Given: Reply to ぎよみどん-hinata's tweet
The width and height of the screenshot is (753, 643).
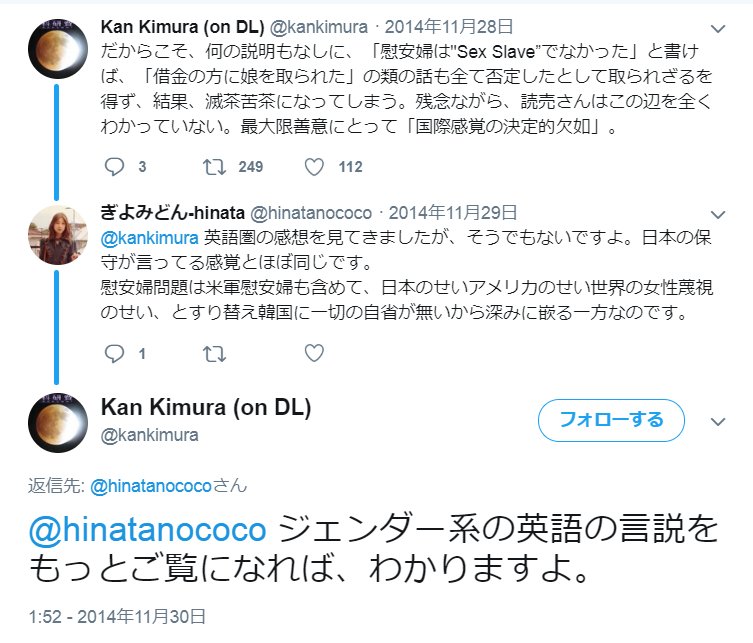Looking at the screenshot, I should coord(114,353).
